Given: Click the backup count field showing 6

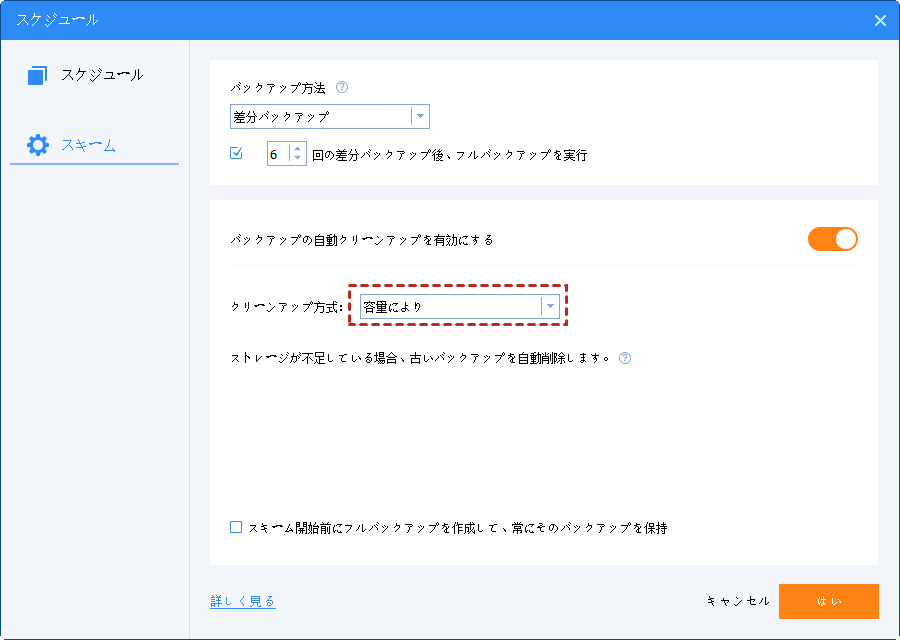Looking at the screenshot, I should coord(278,154).
